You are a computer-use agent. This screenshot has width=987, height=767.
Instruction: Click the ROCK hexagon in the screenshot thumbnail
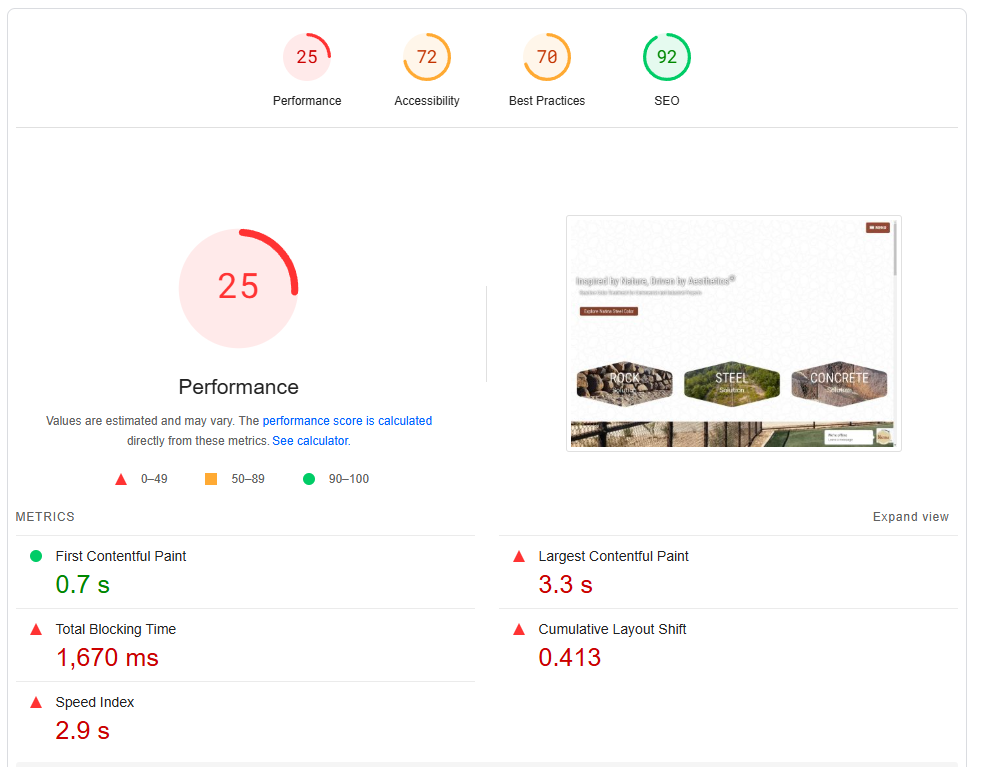pyautogui.click(x=624, y=382)
